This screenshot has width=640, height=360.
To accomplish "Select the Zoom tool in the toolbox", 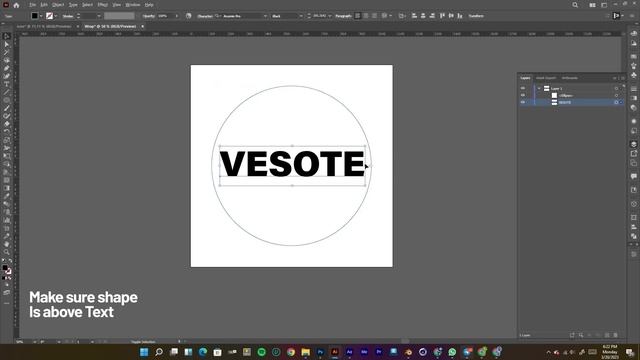I will (7, 252).
